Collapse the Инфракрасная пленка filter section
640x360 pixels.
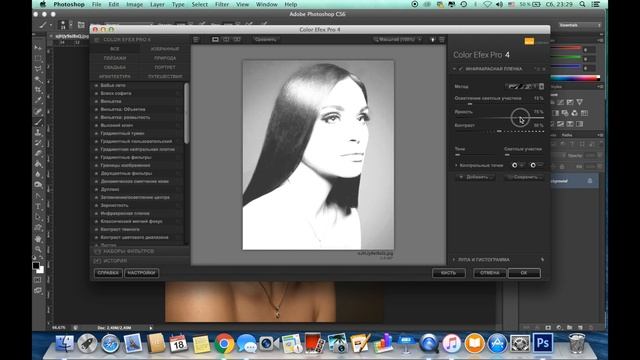(x=454, y=69)
